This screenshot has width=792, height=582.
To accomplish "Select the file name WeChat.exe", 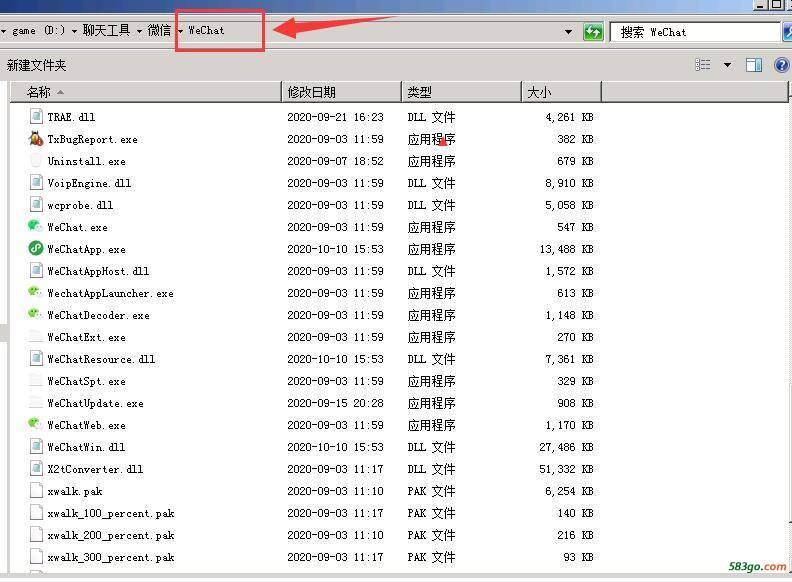I will [x=77, y=227].
